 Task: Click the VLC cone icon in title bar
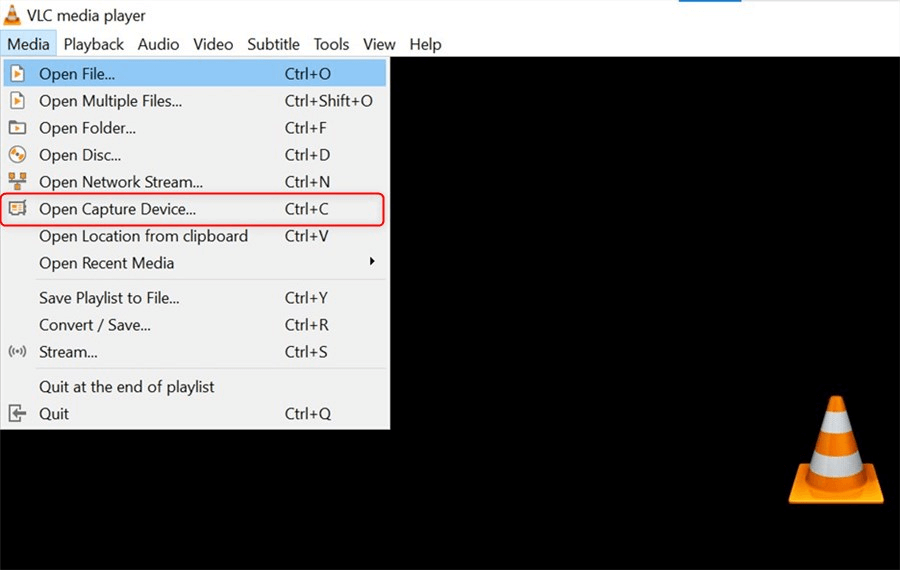[11, 14]
